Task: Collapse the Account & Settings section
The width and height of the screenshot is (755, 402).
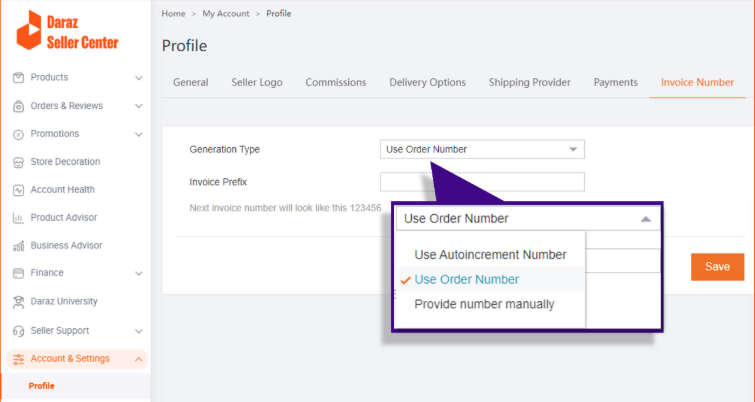Action: 138,359
